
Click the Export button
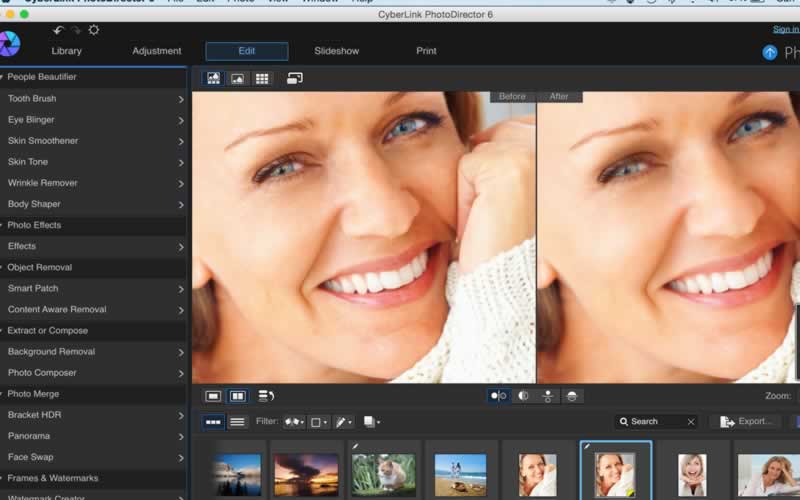[x=745, y=422]
